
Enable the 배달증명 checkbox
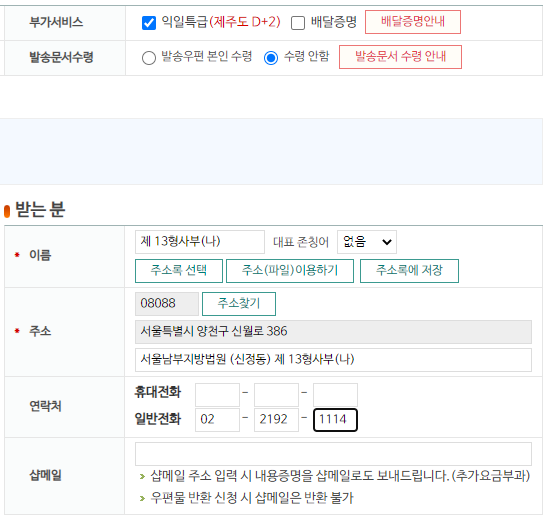[x=298, y=23]
